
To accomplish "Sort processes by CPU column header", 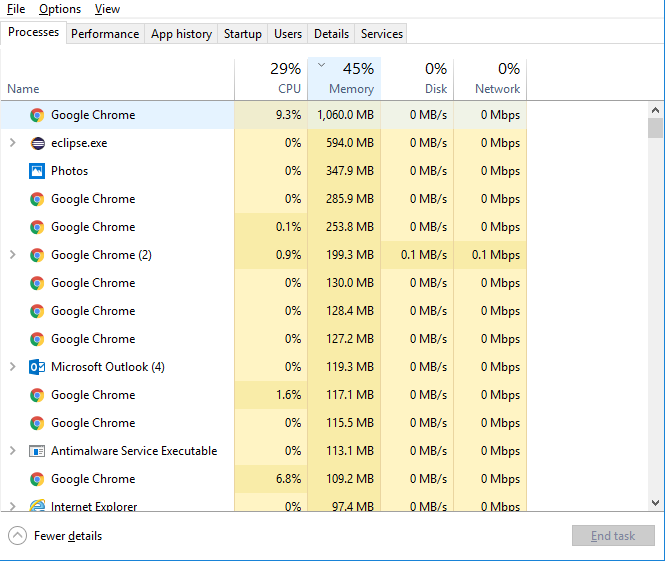I will (270, 79).
